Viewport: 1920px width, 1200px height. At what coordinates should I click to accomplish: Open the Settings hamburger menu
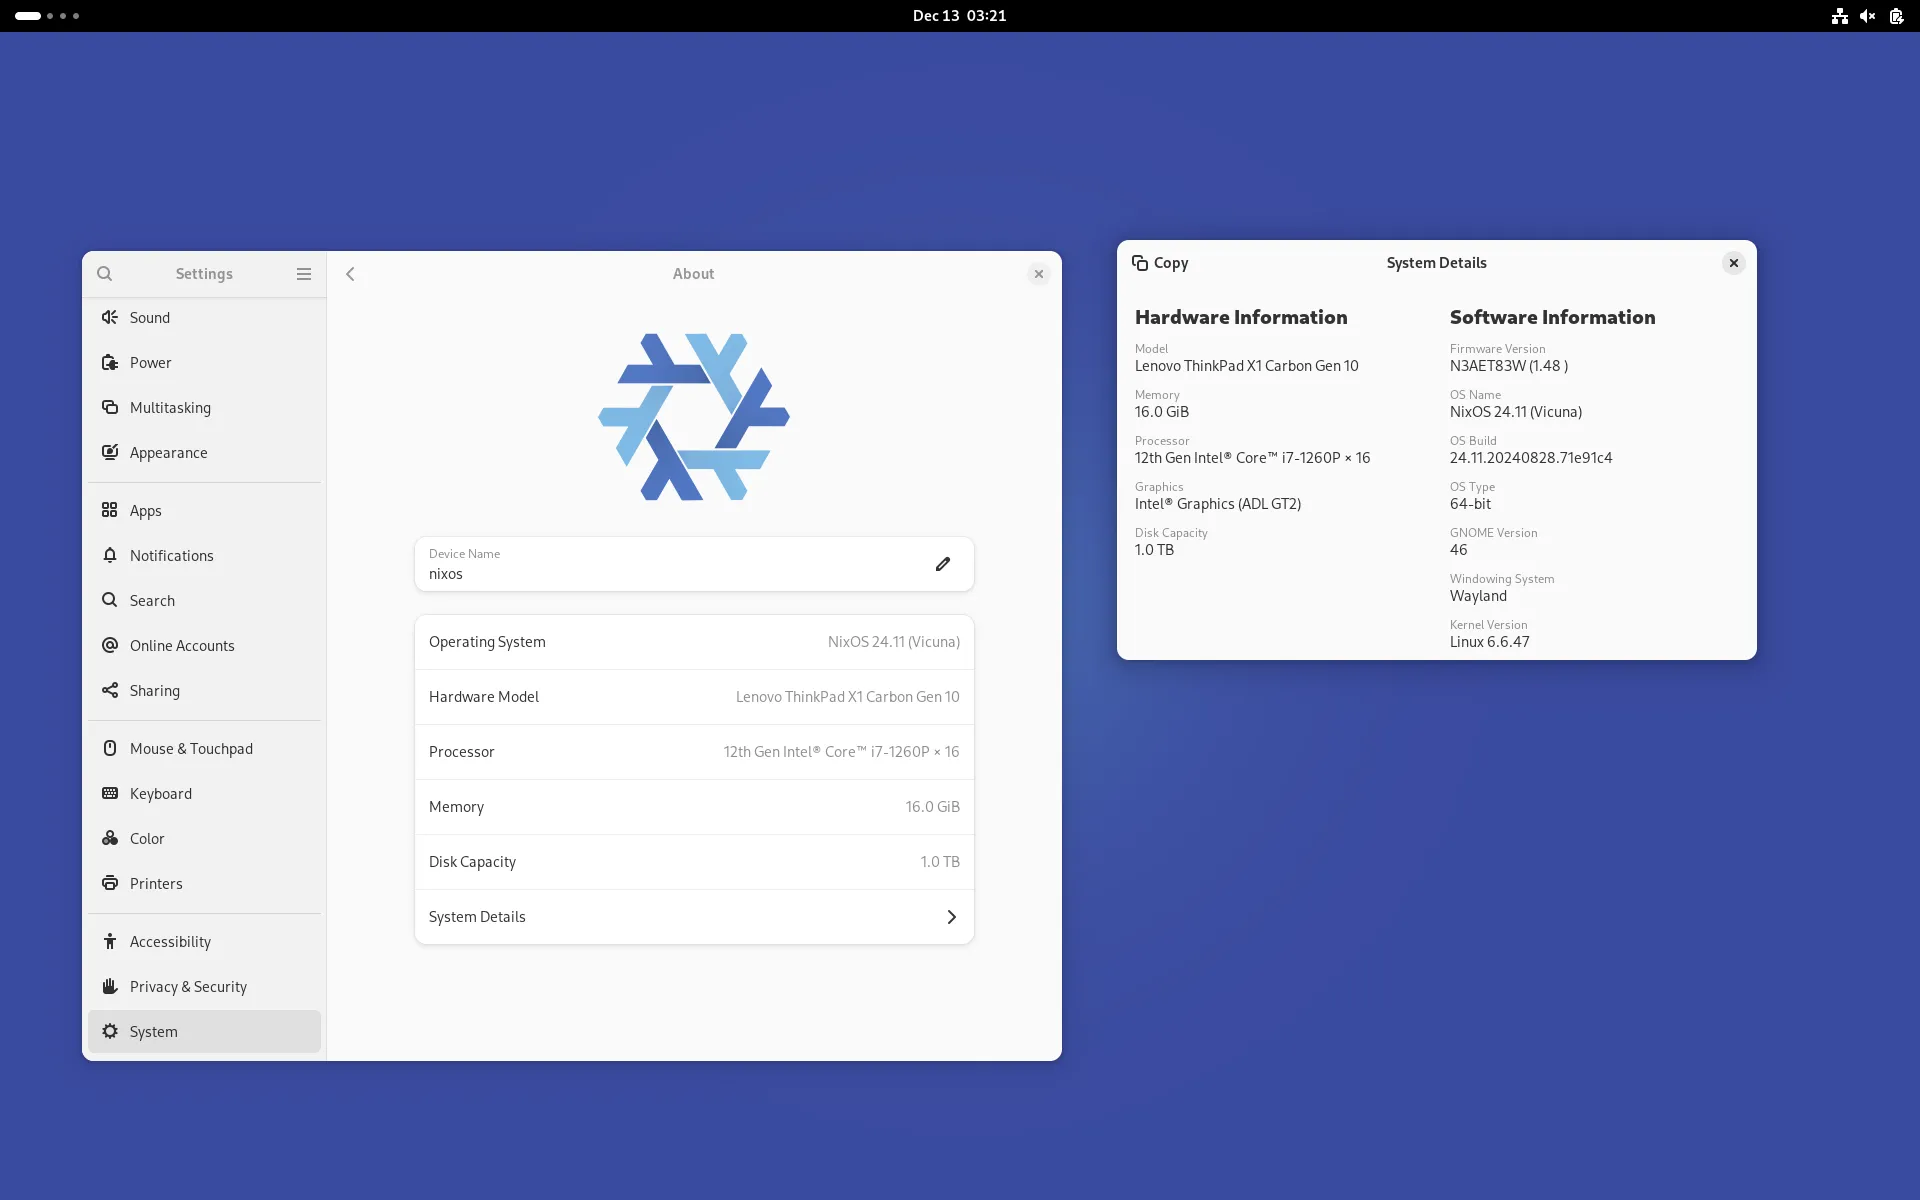tap(304, 274)
